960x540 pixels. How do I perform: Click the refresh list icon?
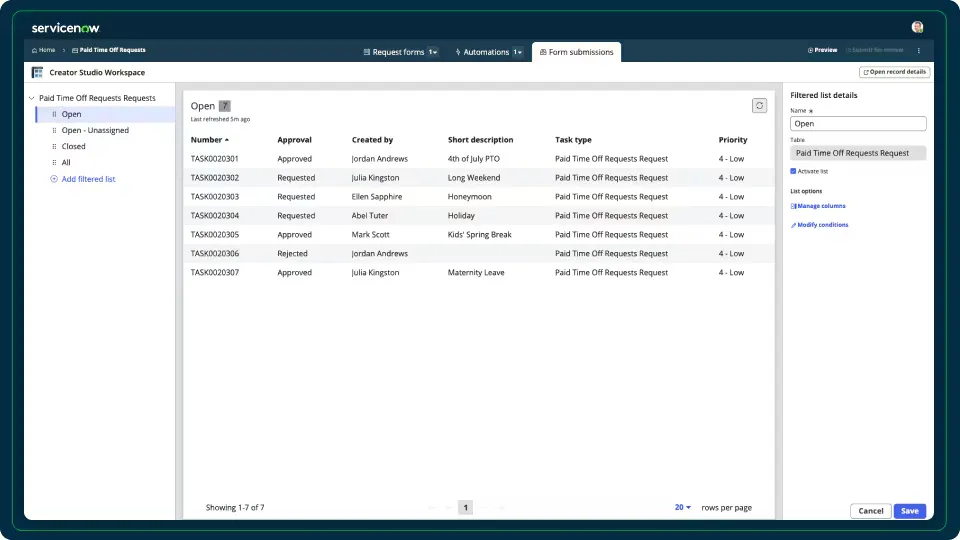[x=759, y=106]
